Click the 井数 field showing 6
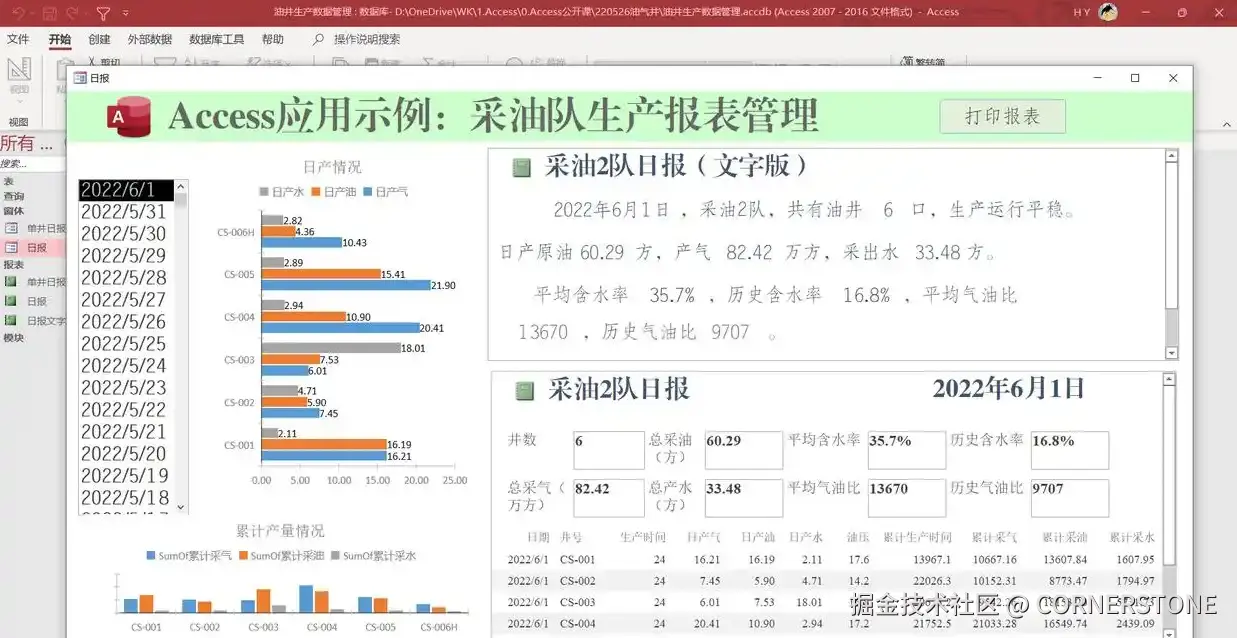 (609, 450)
